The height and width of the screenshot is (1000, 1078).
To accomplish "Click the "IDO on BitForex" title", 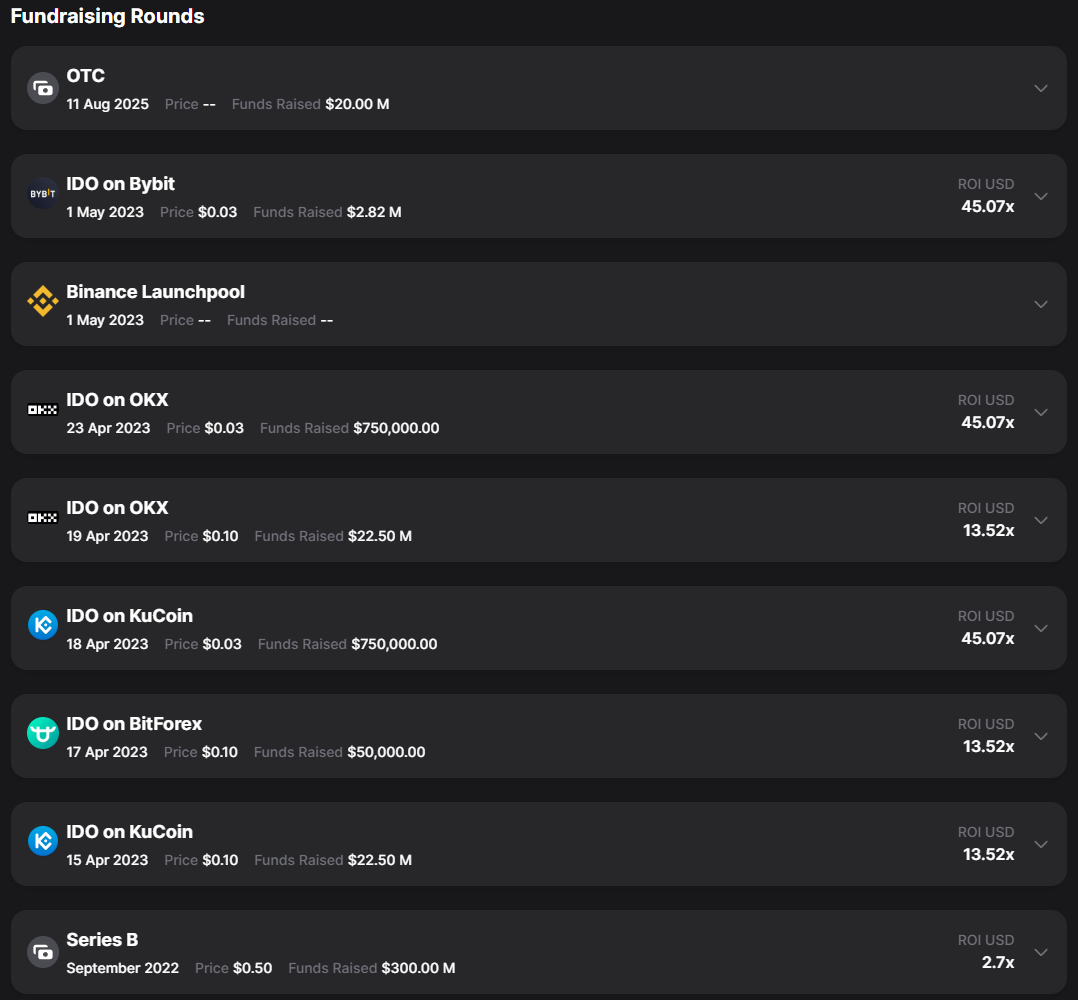I will (134, 724).
